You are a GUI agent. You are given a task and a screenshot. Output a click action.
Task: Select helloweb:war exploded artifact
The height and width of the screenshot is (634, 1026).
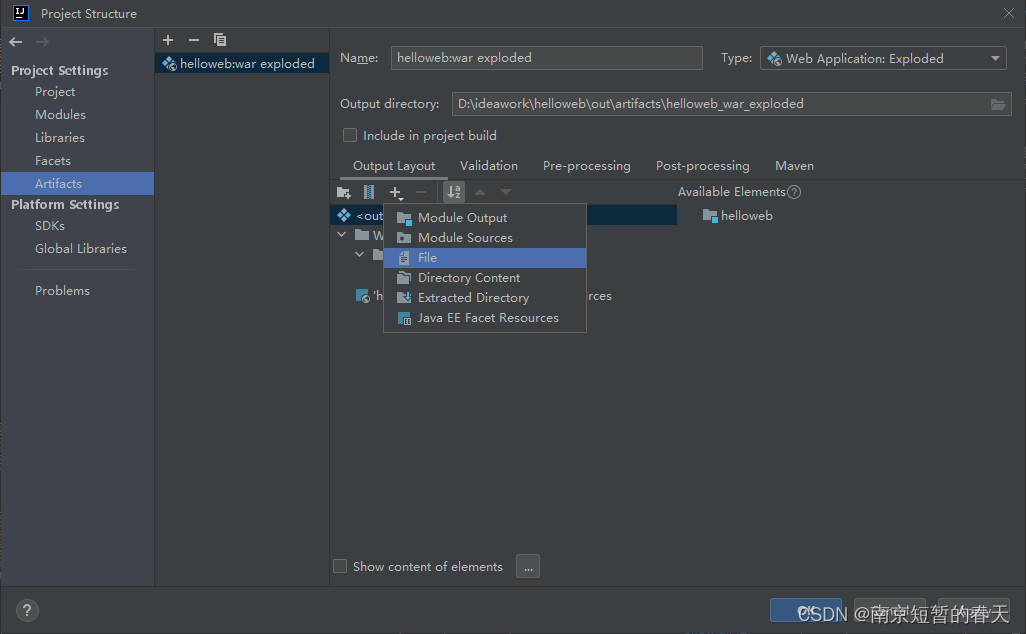tap(242, 63)
